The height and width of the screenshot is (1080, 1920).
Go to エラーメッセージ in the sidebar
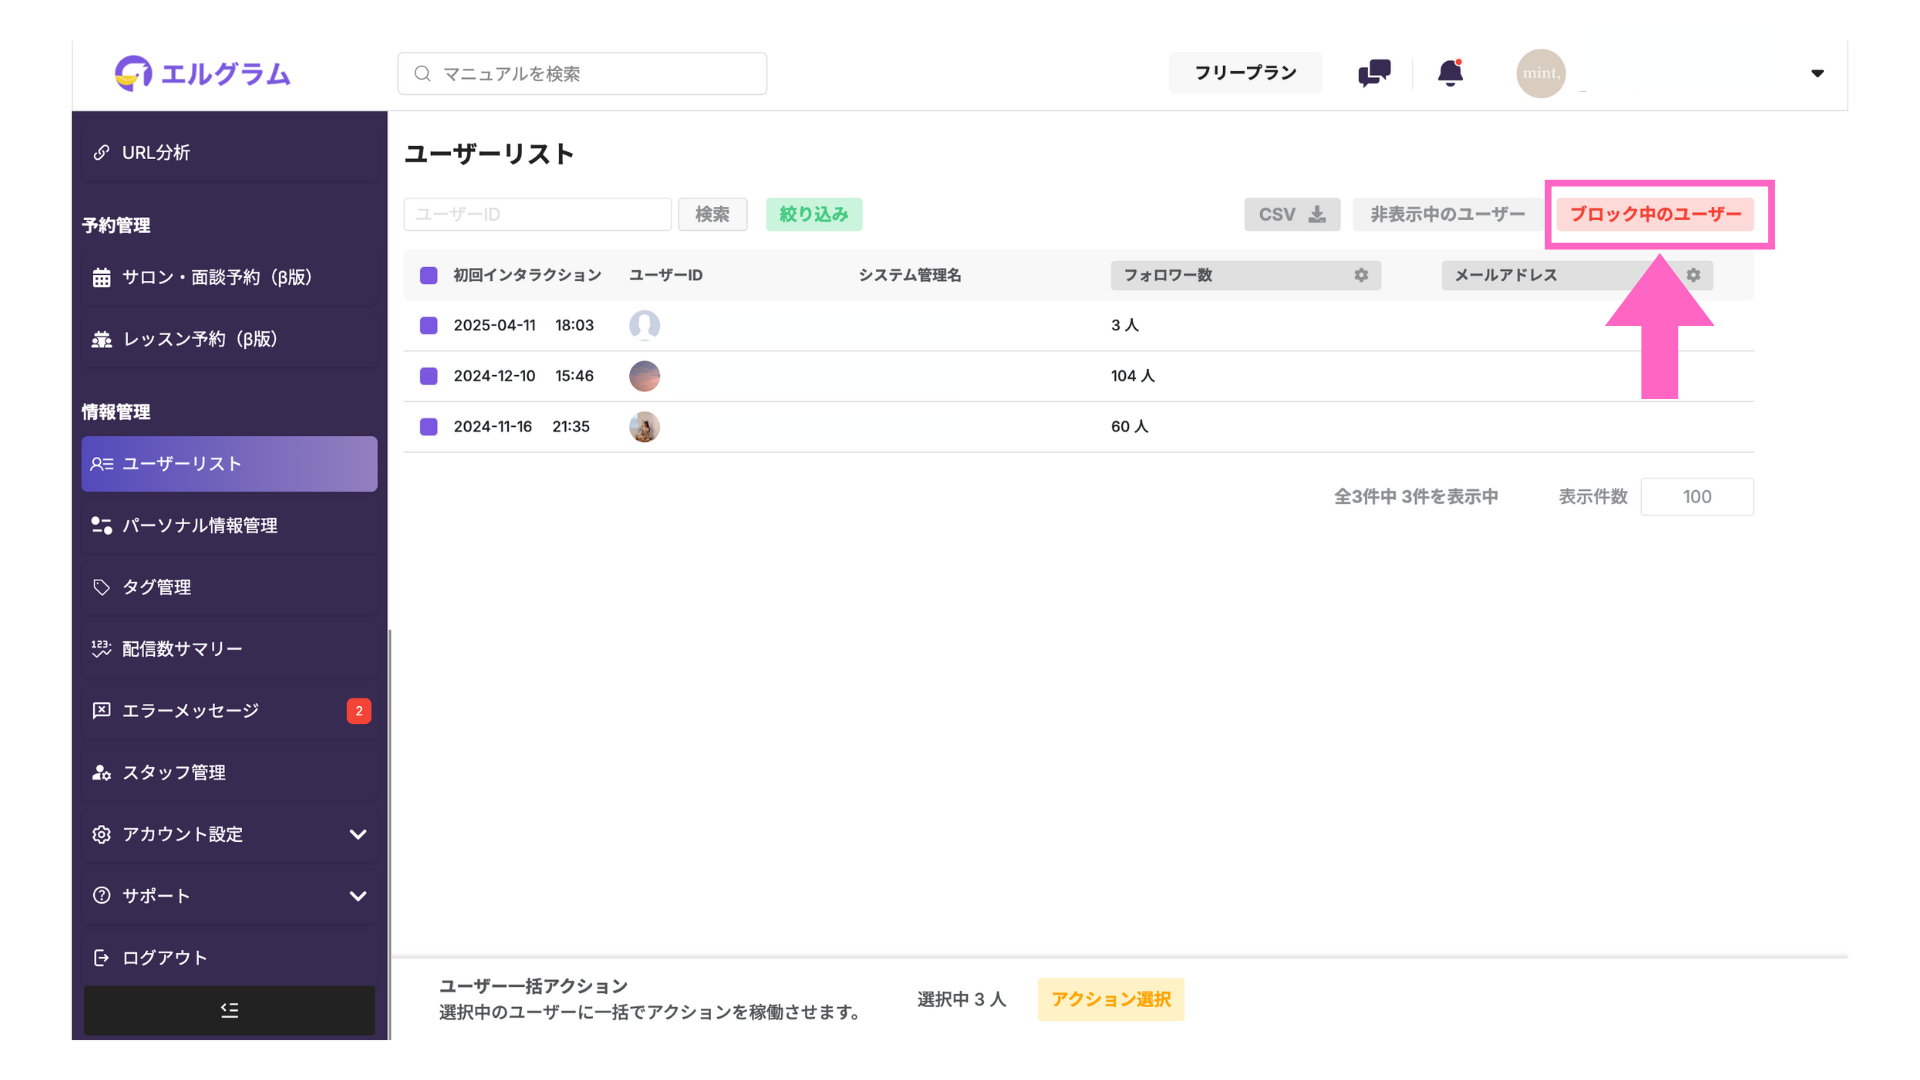[x=190, y=711]
